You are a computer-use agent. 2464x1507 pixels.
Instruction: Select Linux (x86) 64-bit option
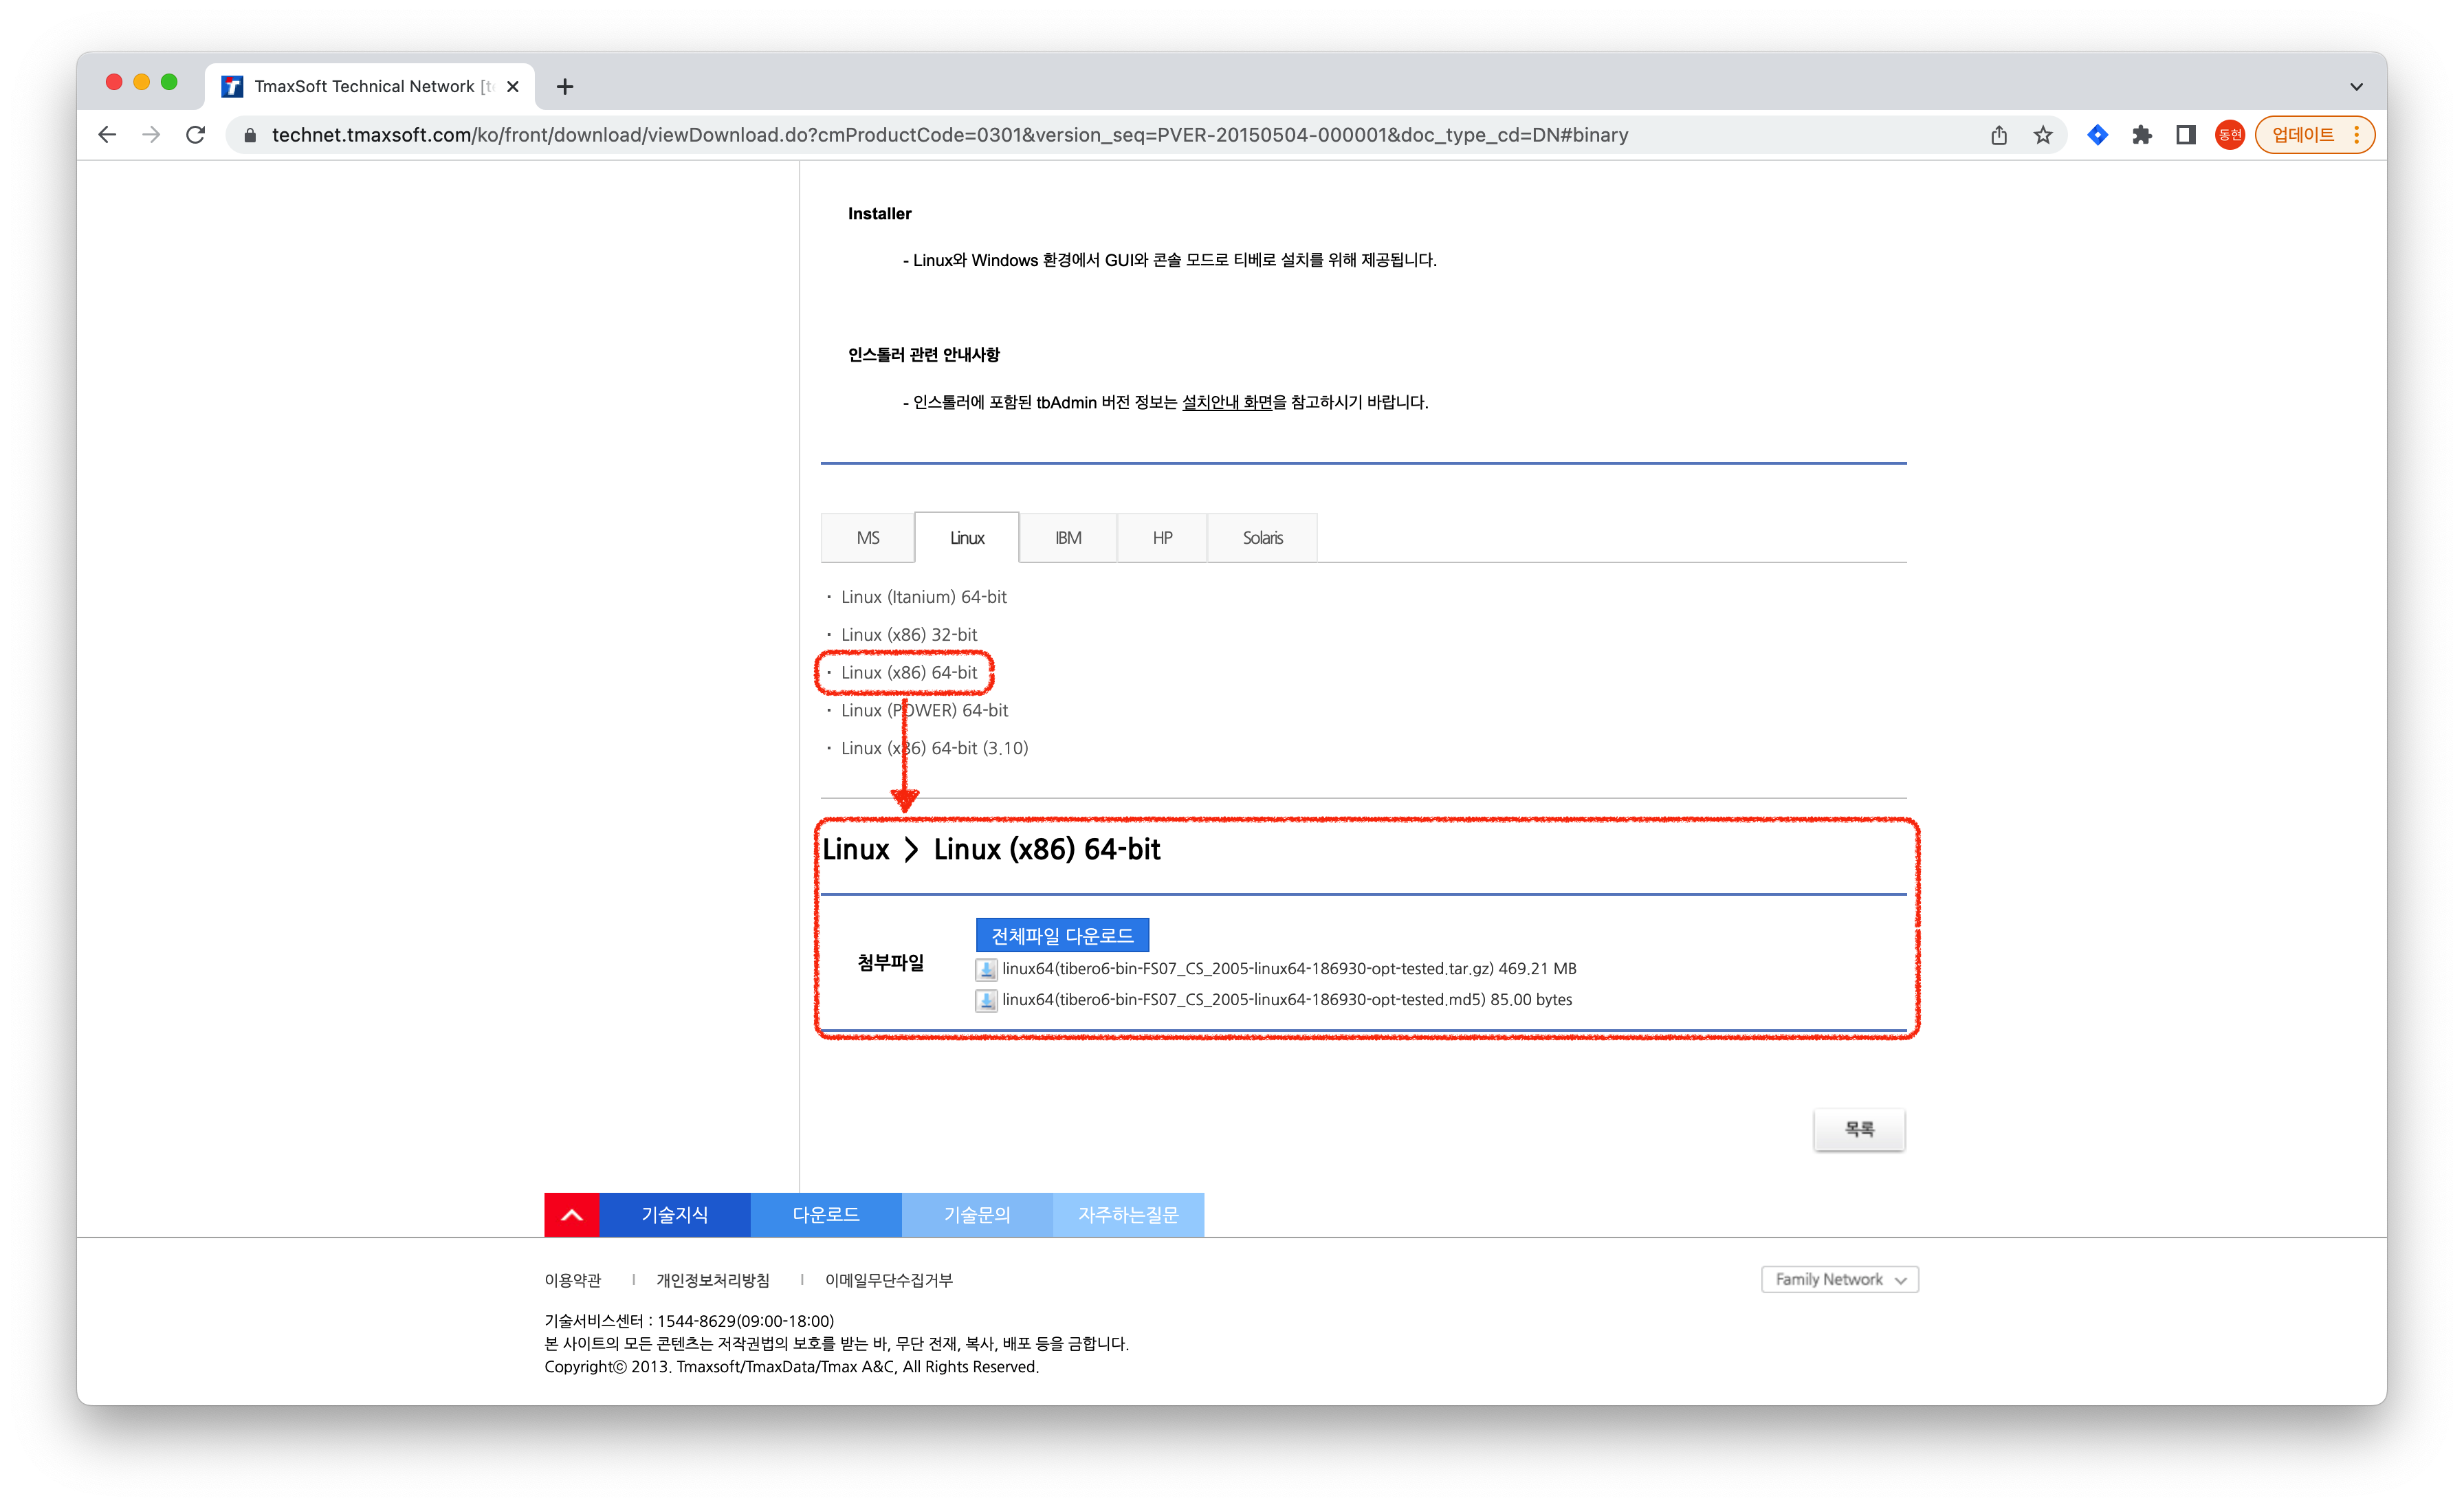tap(909, 673)
